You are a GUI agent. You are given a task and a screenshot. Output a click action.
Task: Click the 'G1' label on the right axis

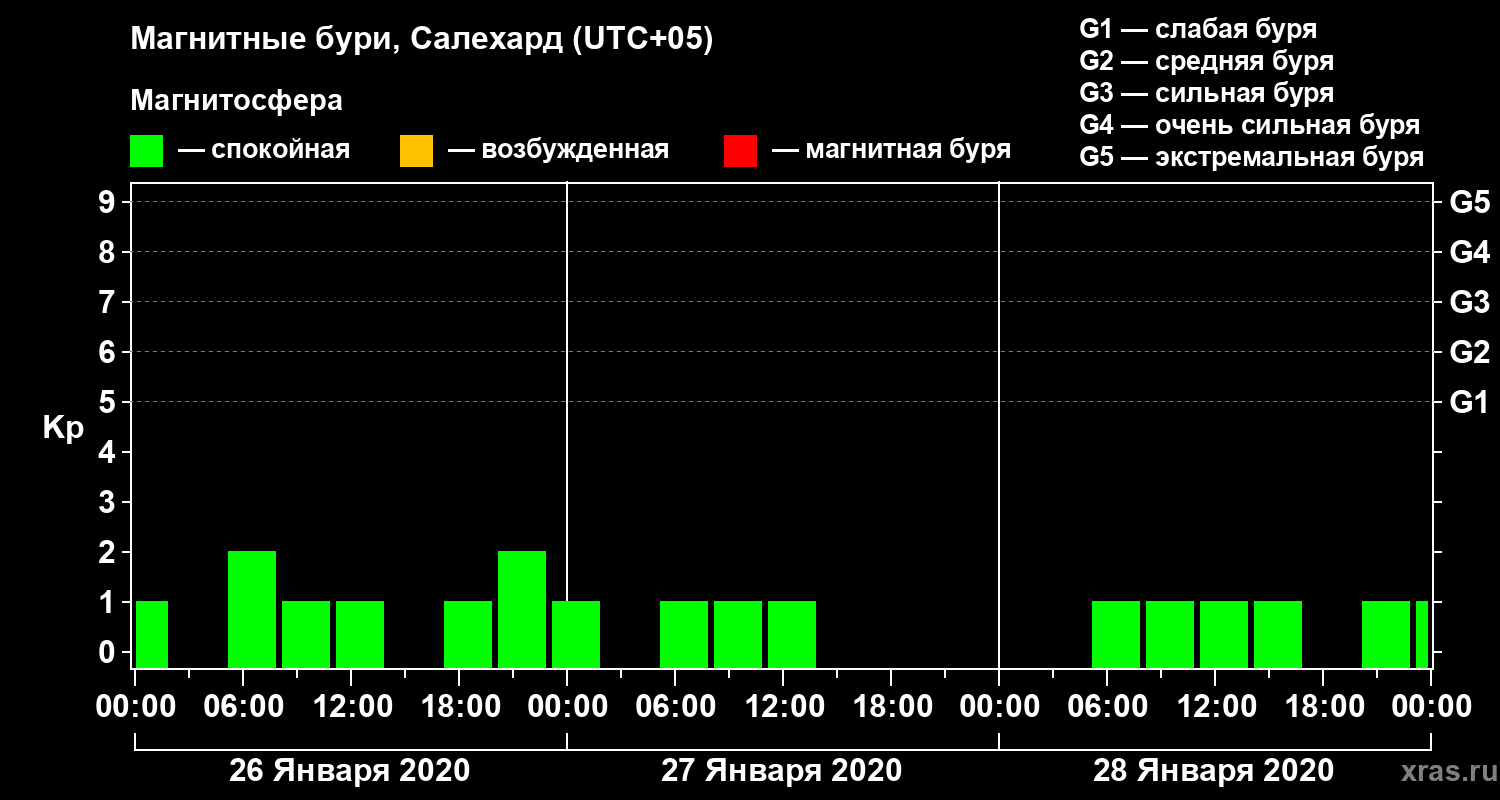click(x=1469, y=402)
